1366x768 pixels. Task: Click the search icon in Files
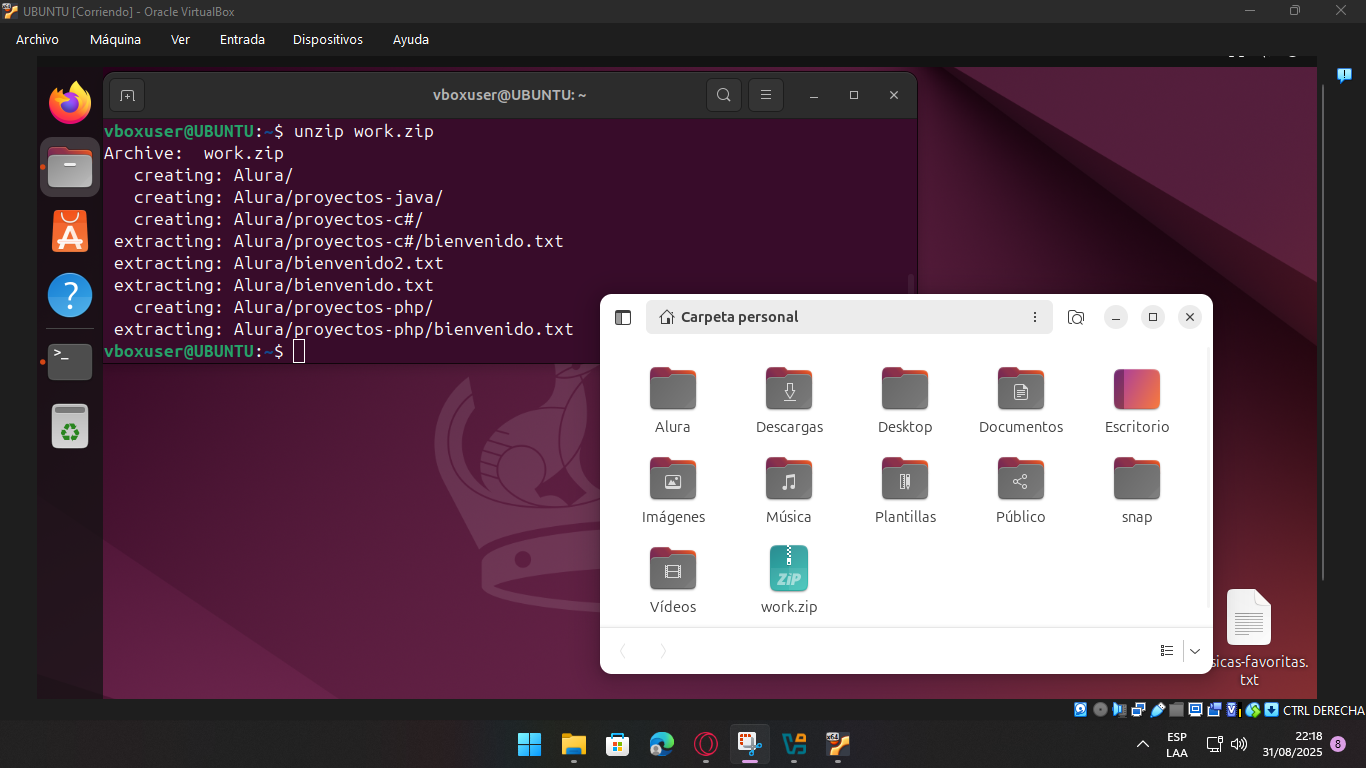click(x=1076, y=317)
